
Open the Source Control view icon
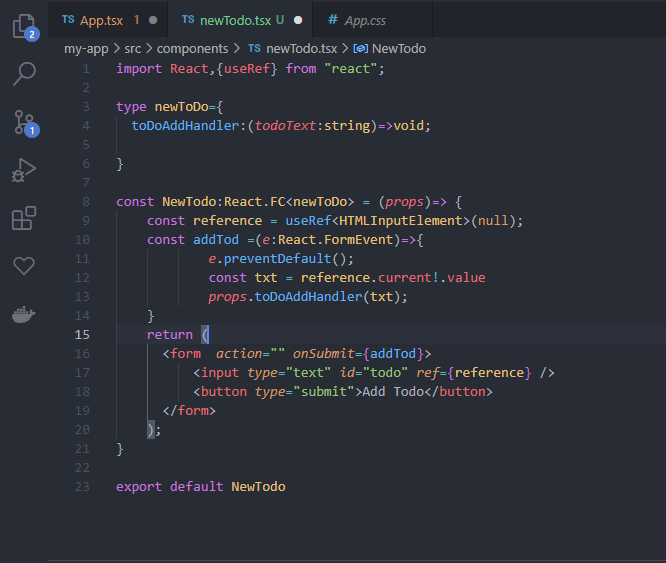click(x=24, y=122)
